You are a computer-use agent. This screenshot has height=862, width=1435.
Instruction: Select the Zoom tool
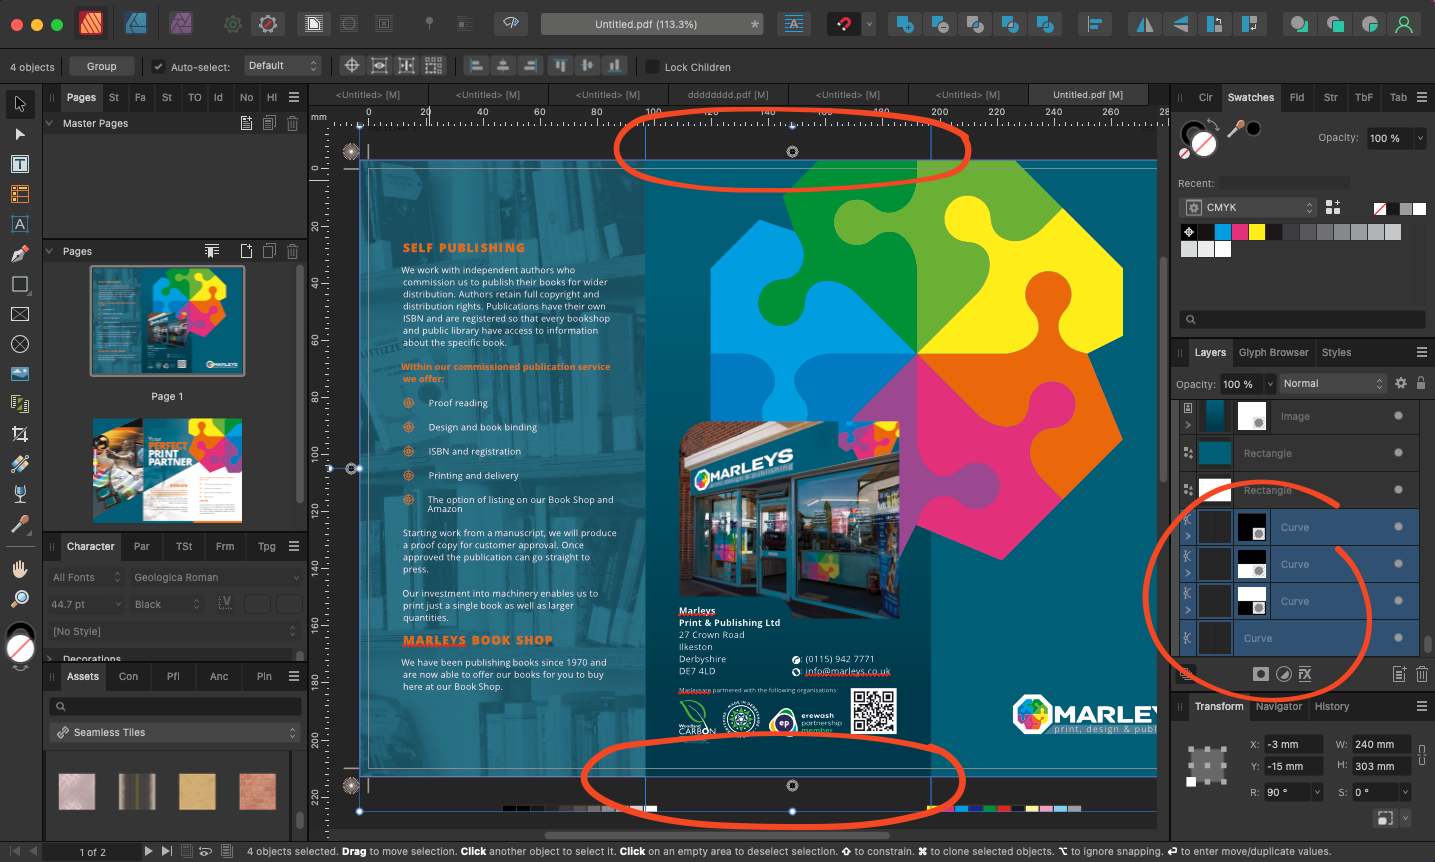(x=20, y=599)
